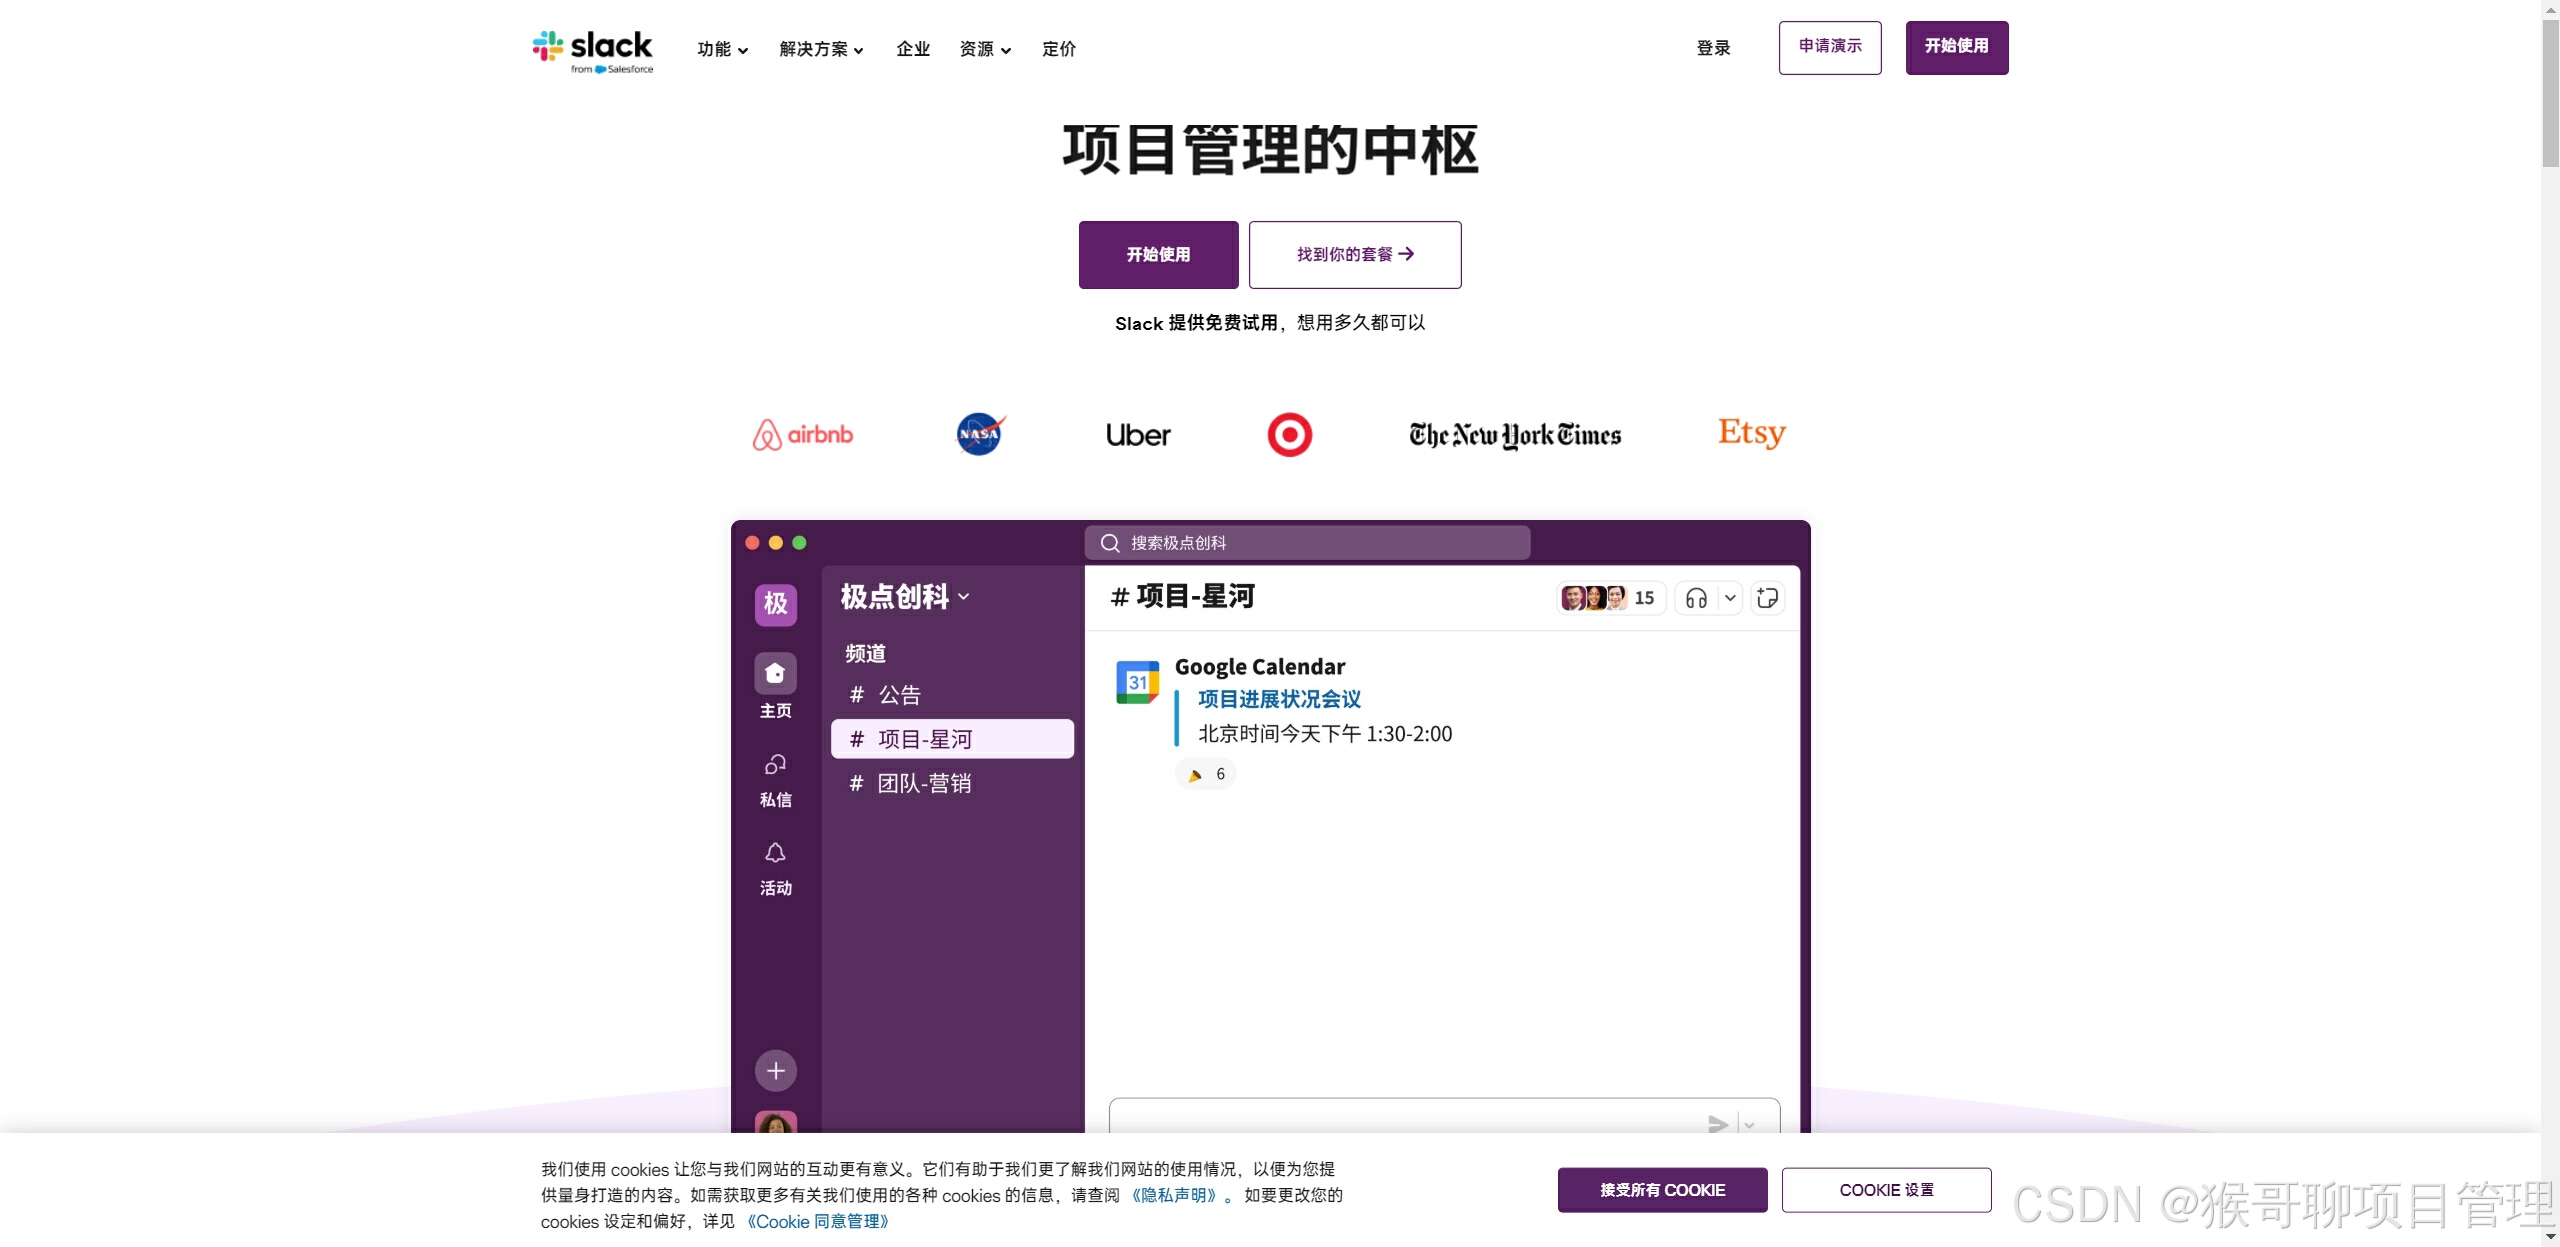Click 接受所有 COOKIE button

[1662, 1190]
